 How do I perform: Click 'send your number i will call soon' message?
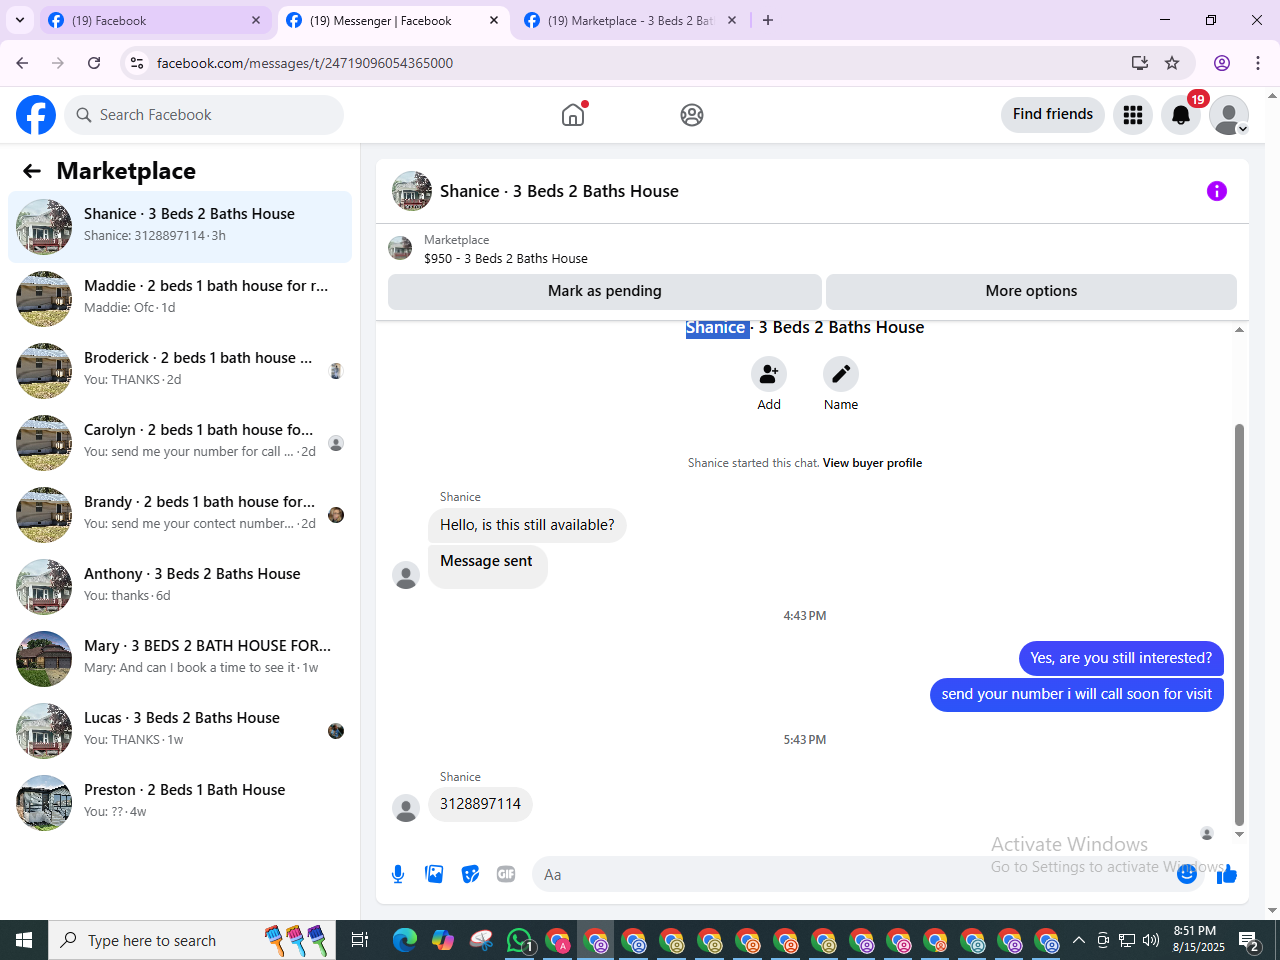pyautogui.click(x=1076, y=694)
